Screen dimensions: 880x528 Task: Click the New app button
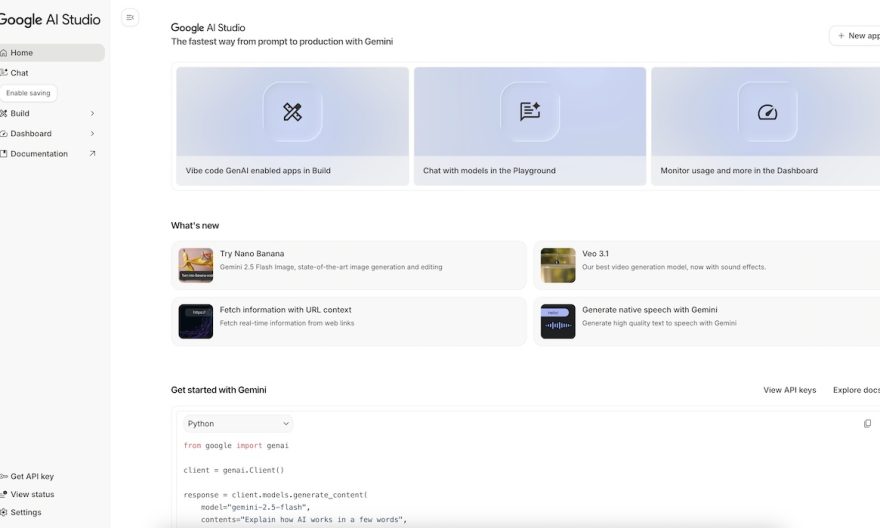point(857,36)
